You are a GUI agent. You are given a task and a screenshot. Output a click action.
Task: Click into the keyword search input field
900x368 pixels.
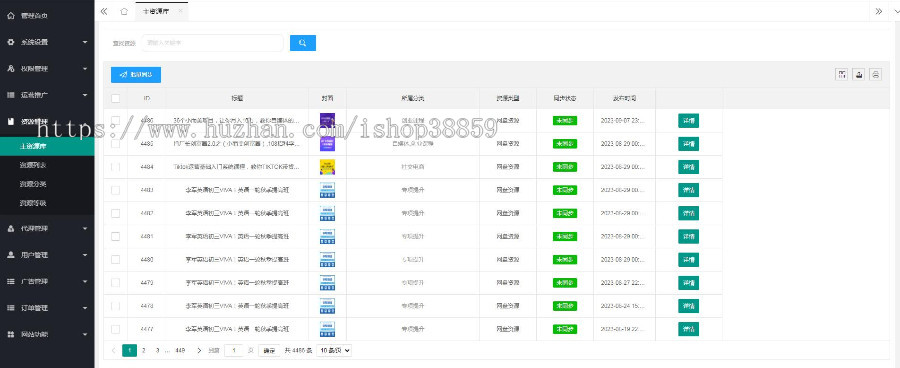pos(212,43)
